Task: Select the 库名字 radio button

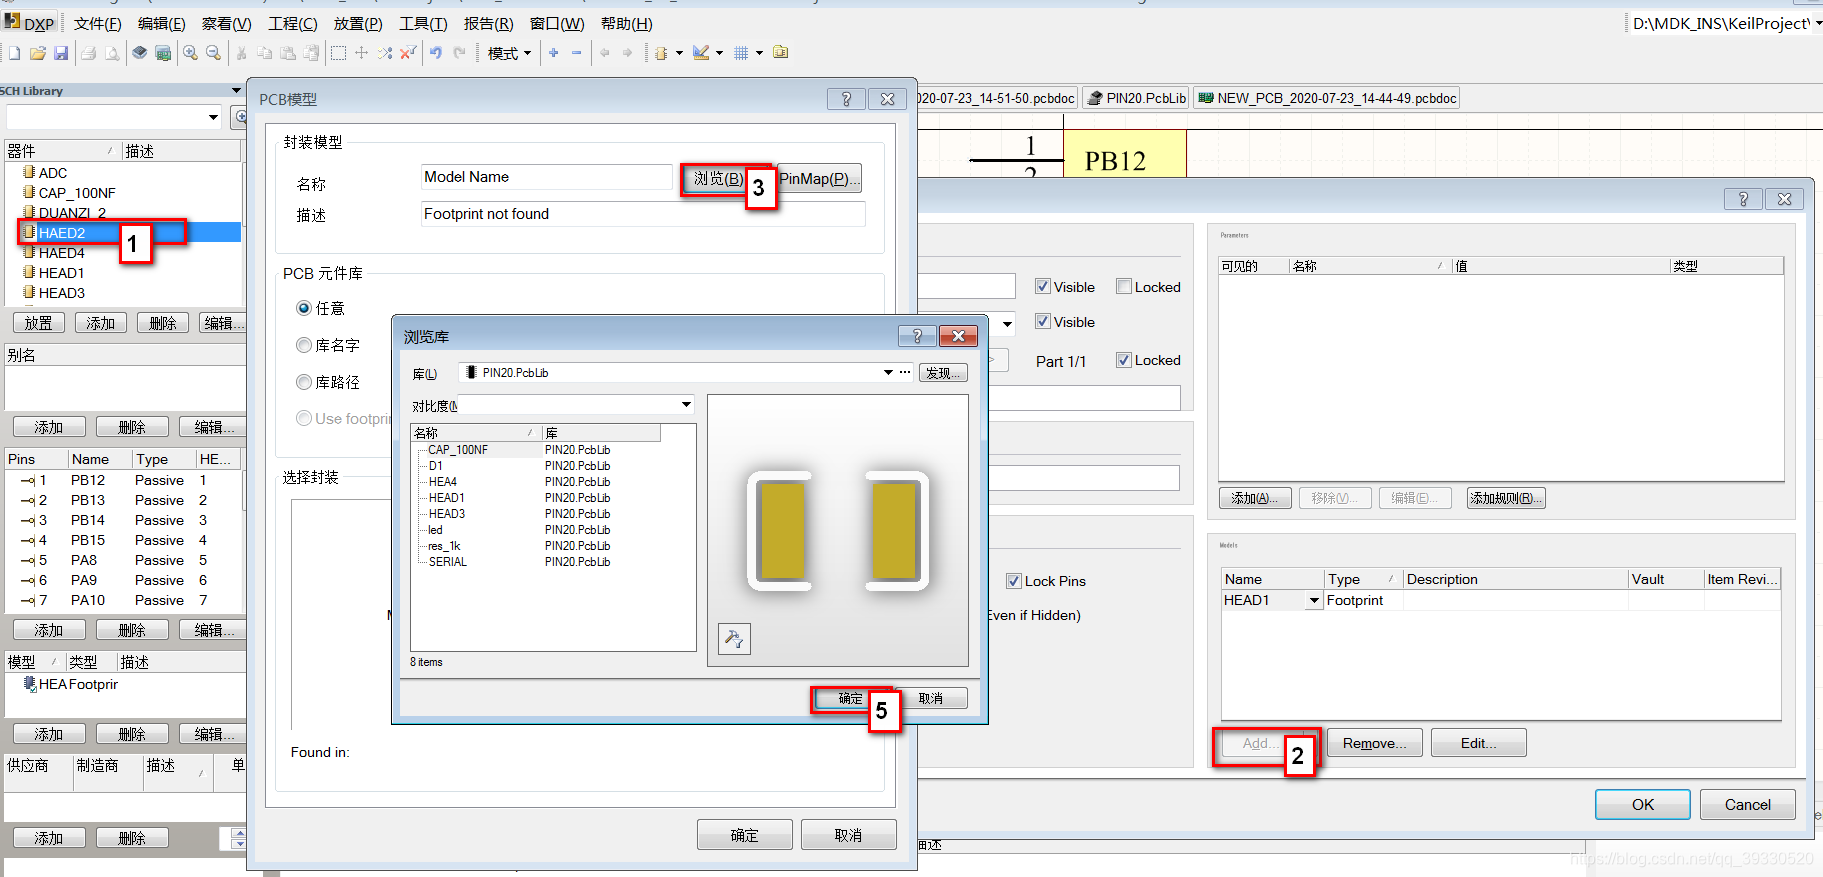Action: tap(304, 345)
